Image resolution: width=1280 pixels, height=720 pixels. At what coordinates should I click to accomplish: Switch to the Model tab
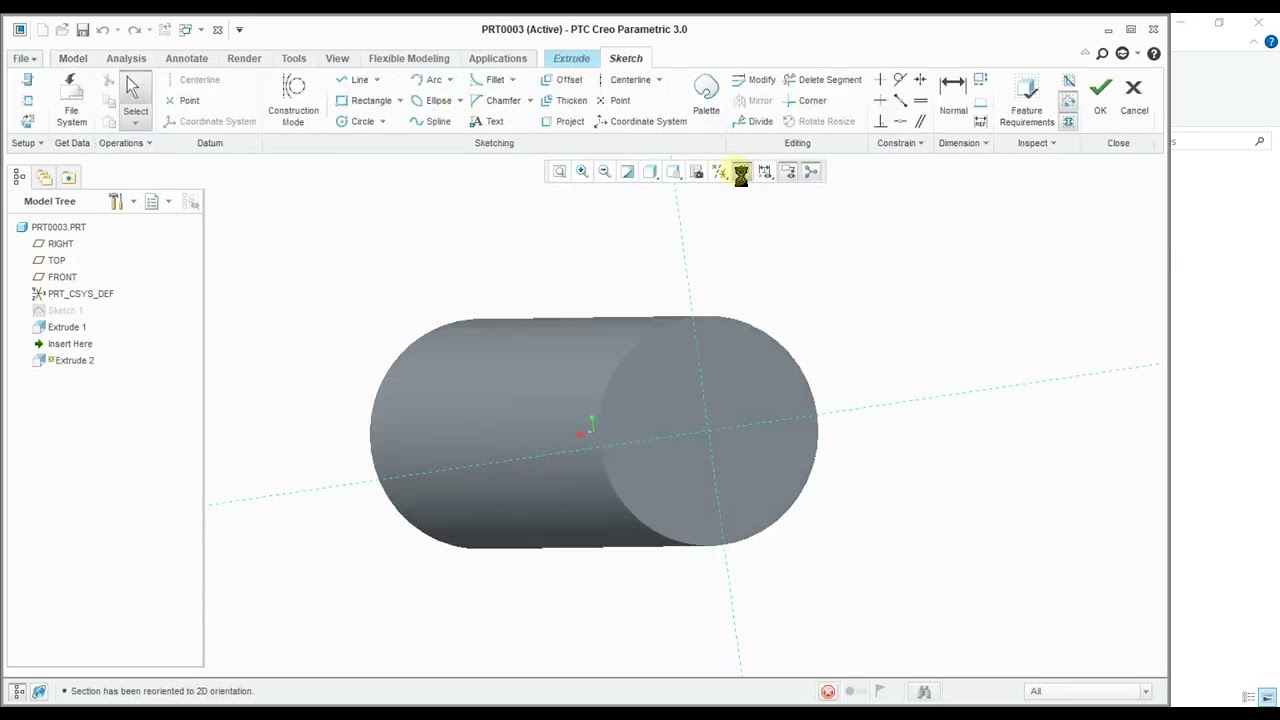pyautogui.click(x=73, y=58)
